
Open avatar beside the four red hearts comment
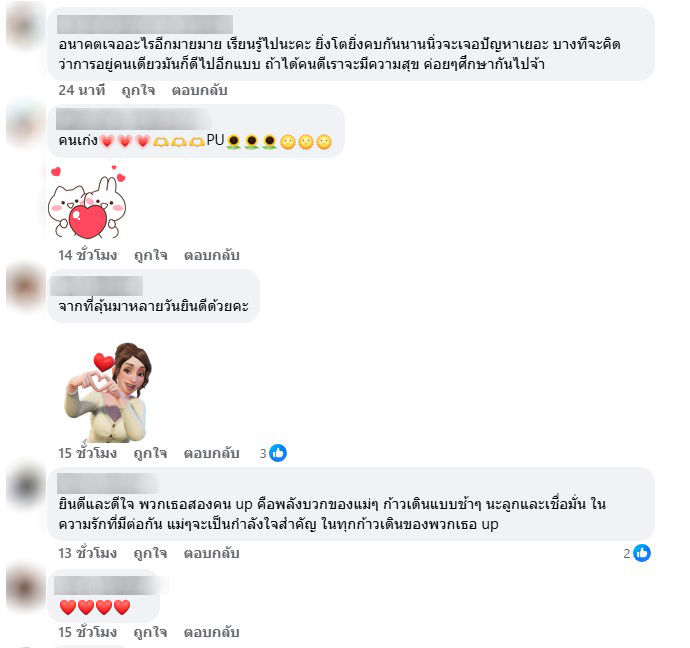(24, 587)
